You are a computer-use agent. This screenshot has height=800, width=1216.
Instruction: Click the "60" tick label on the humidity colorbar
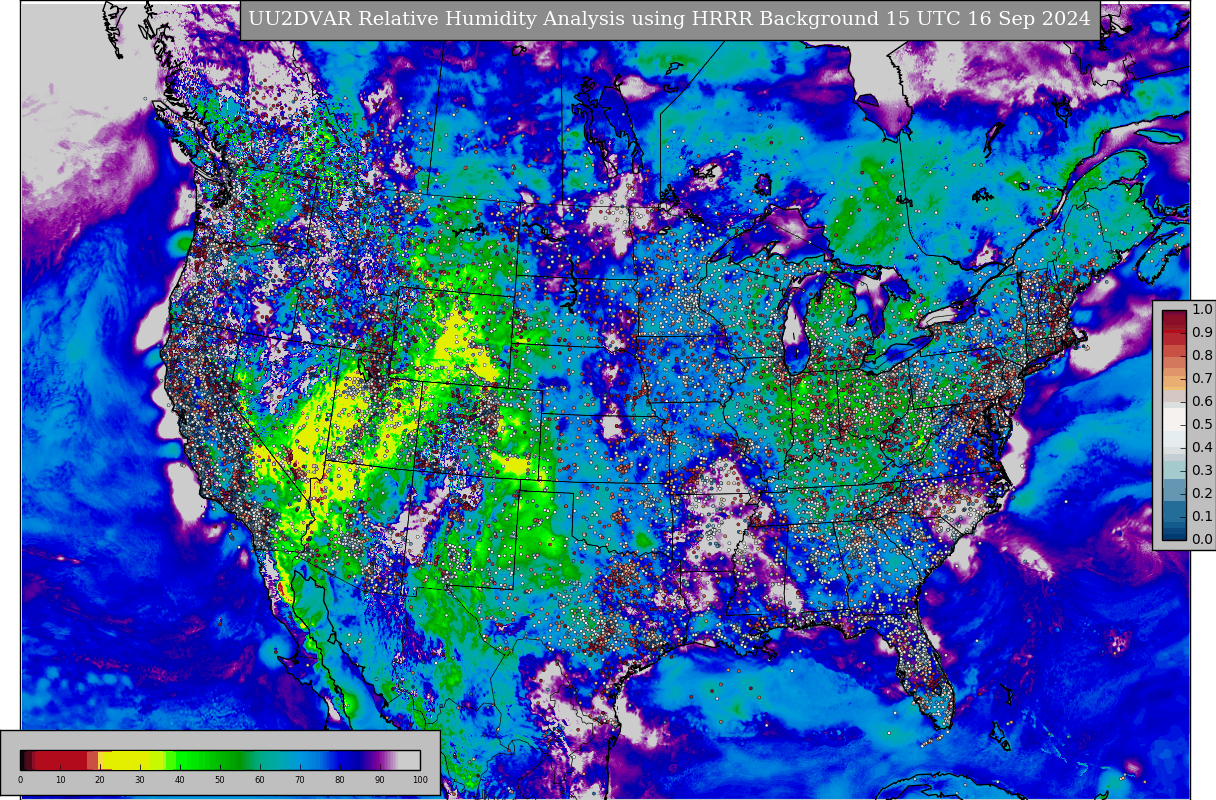coord(260,780)
